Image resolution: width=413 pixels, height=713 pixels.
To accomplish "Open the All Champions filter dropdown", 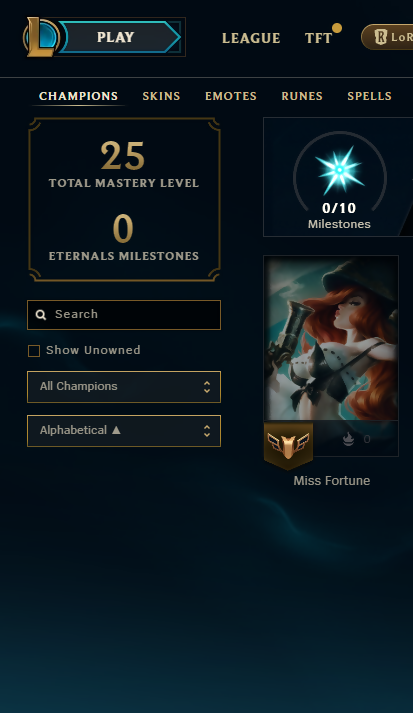I will [x=124, y=387].
